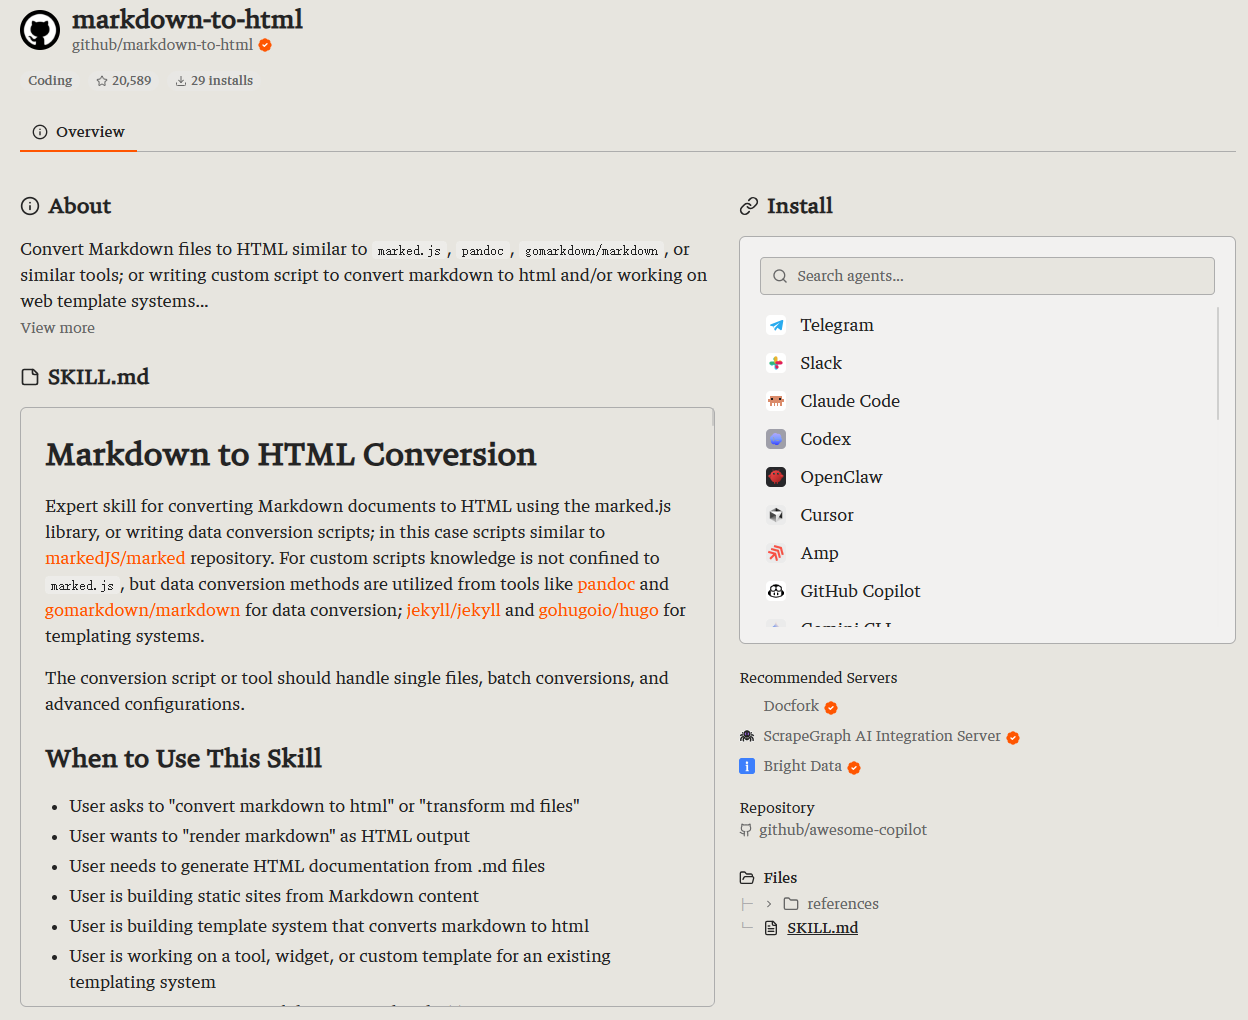The height and width of the screenshot is (1020, 1248).
Task: Click the "Recommended Servers" label
Action: pos(818,678)
